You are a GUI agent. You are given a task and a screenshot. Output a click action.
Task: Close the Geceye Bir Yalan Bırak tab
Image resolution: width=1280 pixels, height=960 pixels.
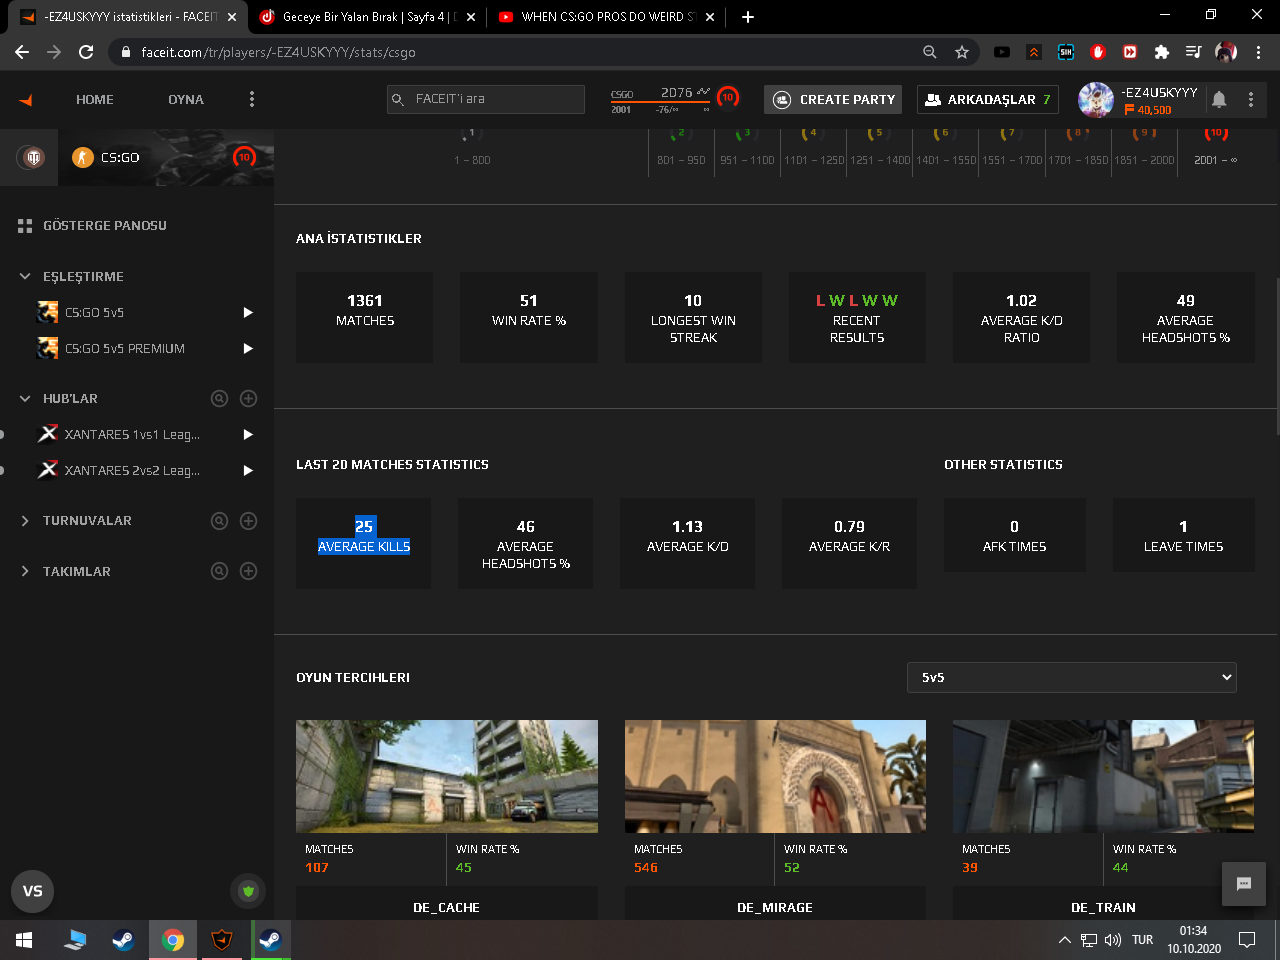coord(471,17)
